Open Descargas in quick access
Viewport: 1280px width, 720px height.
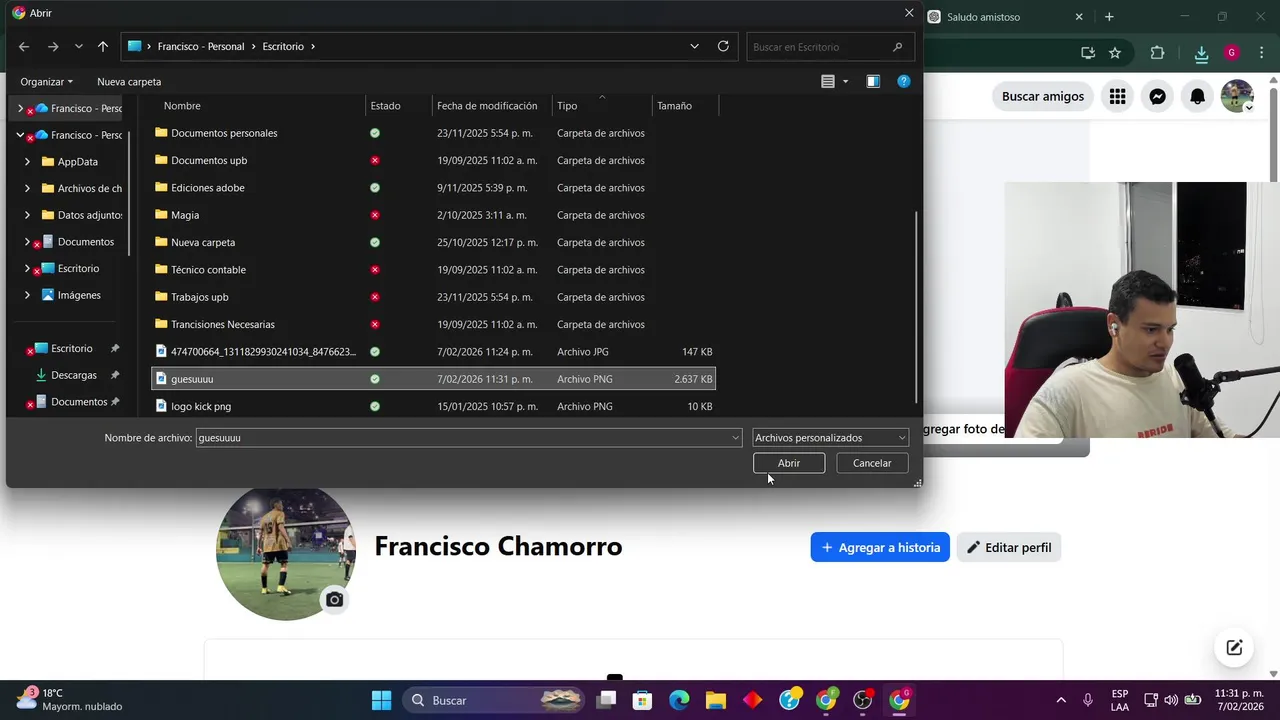point(73,375)
